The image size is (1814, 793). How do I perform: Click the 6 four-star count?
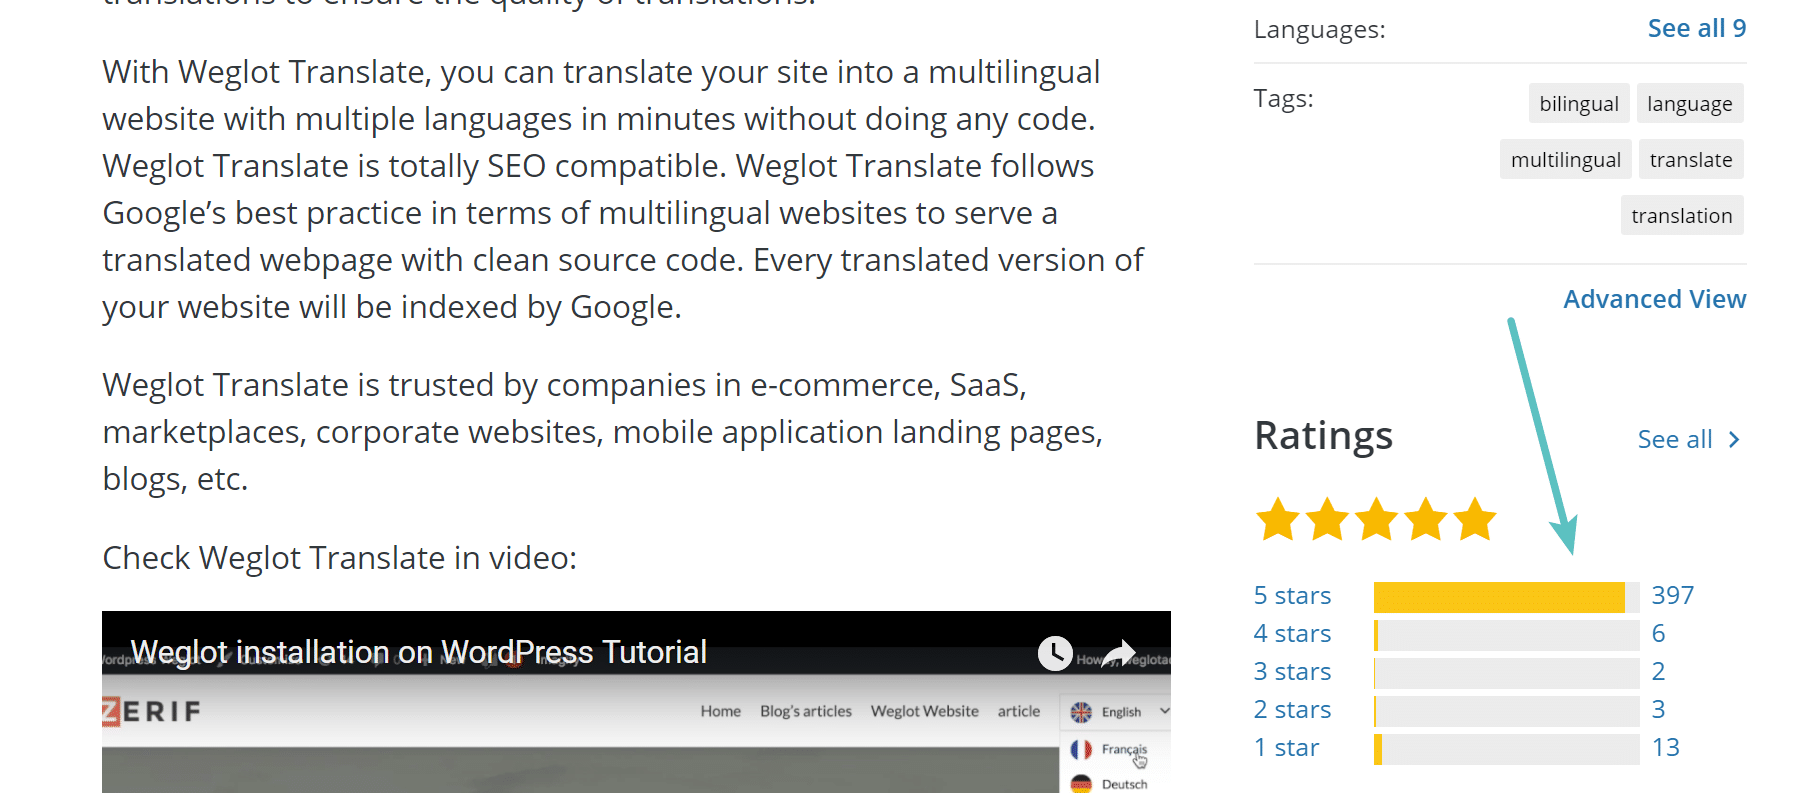(x=1658, y=633)
